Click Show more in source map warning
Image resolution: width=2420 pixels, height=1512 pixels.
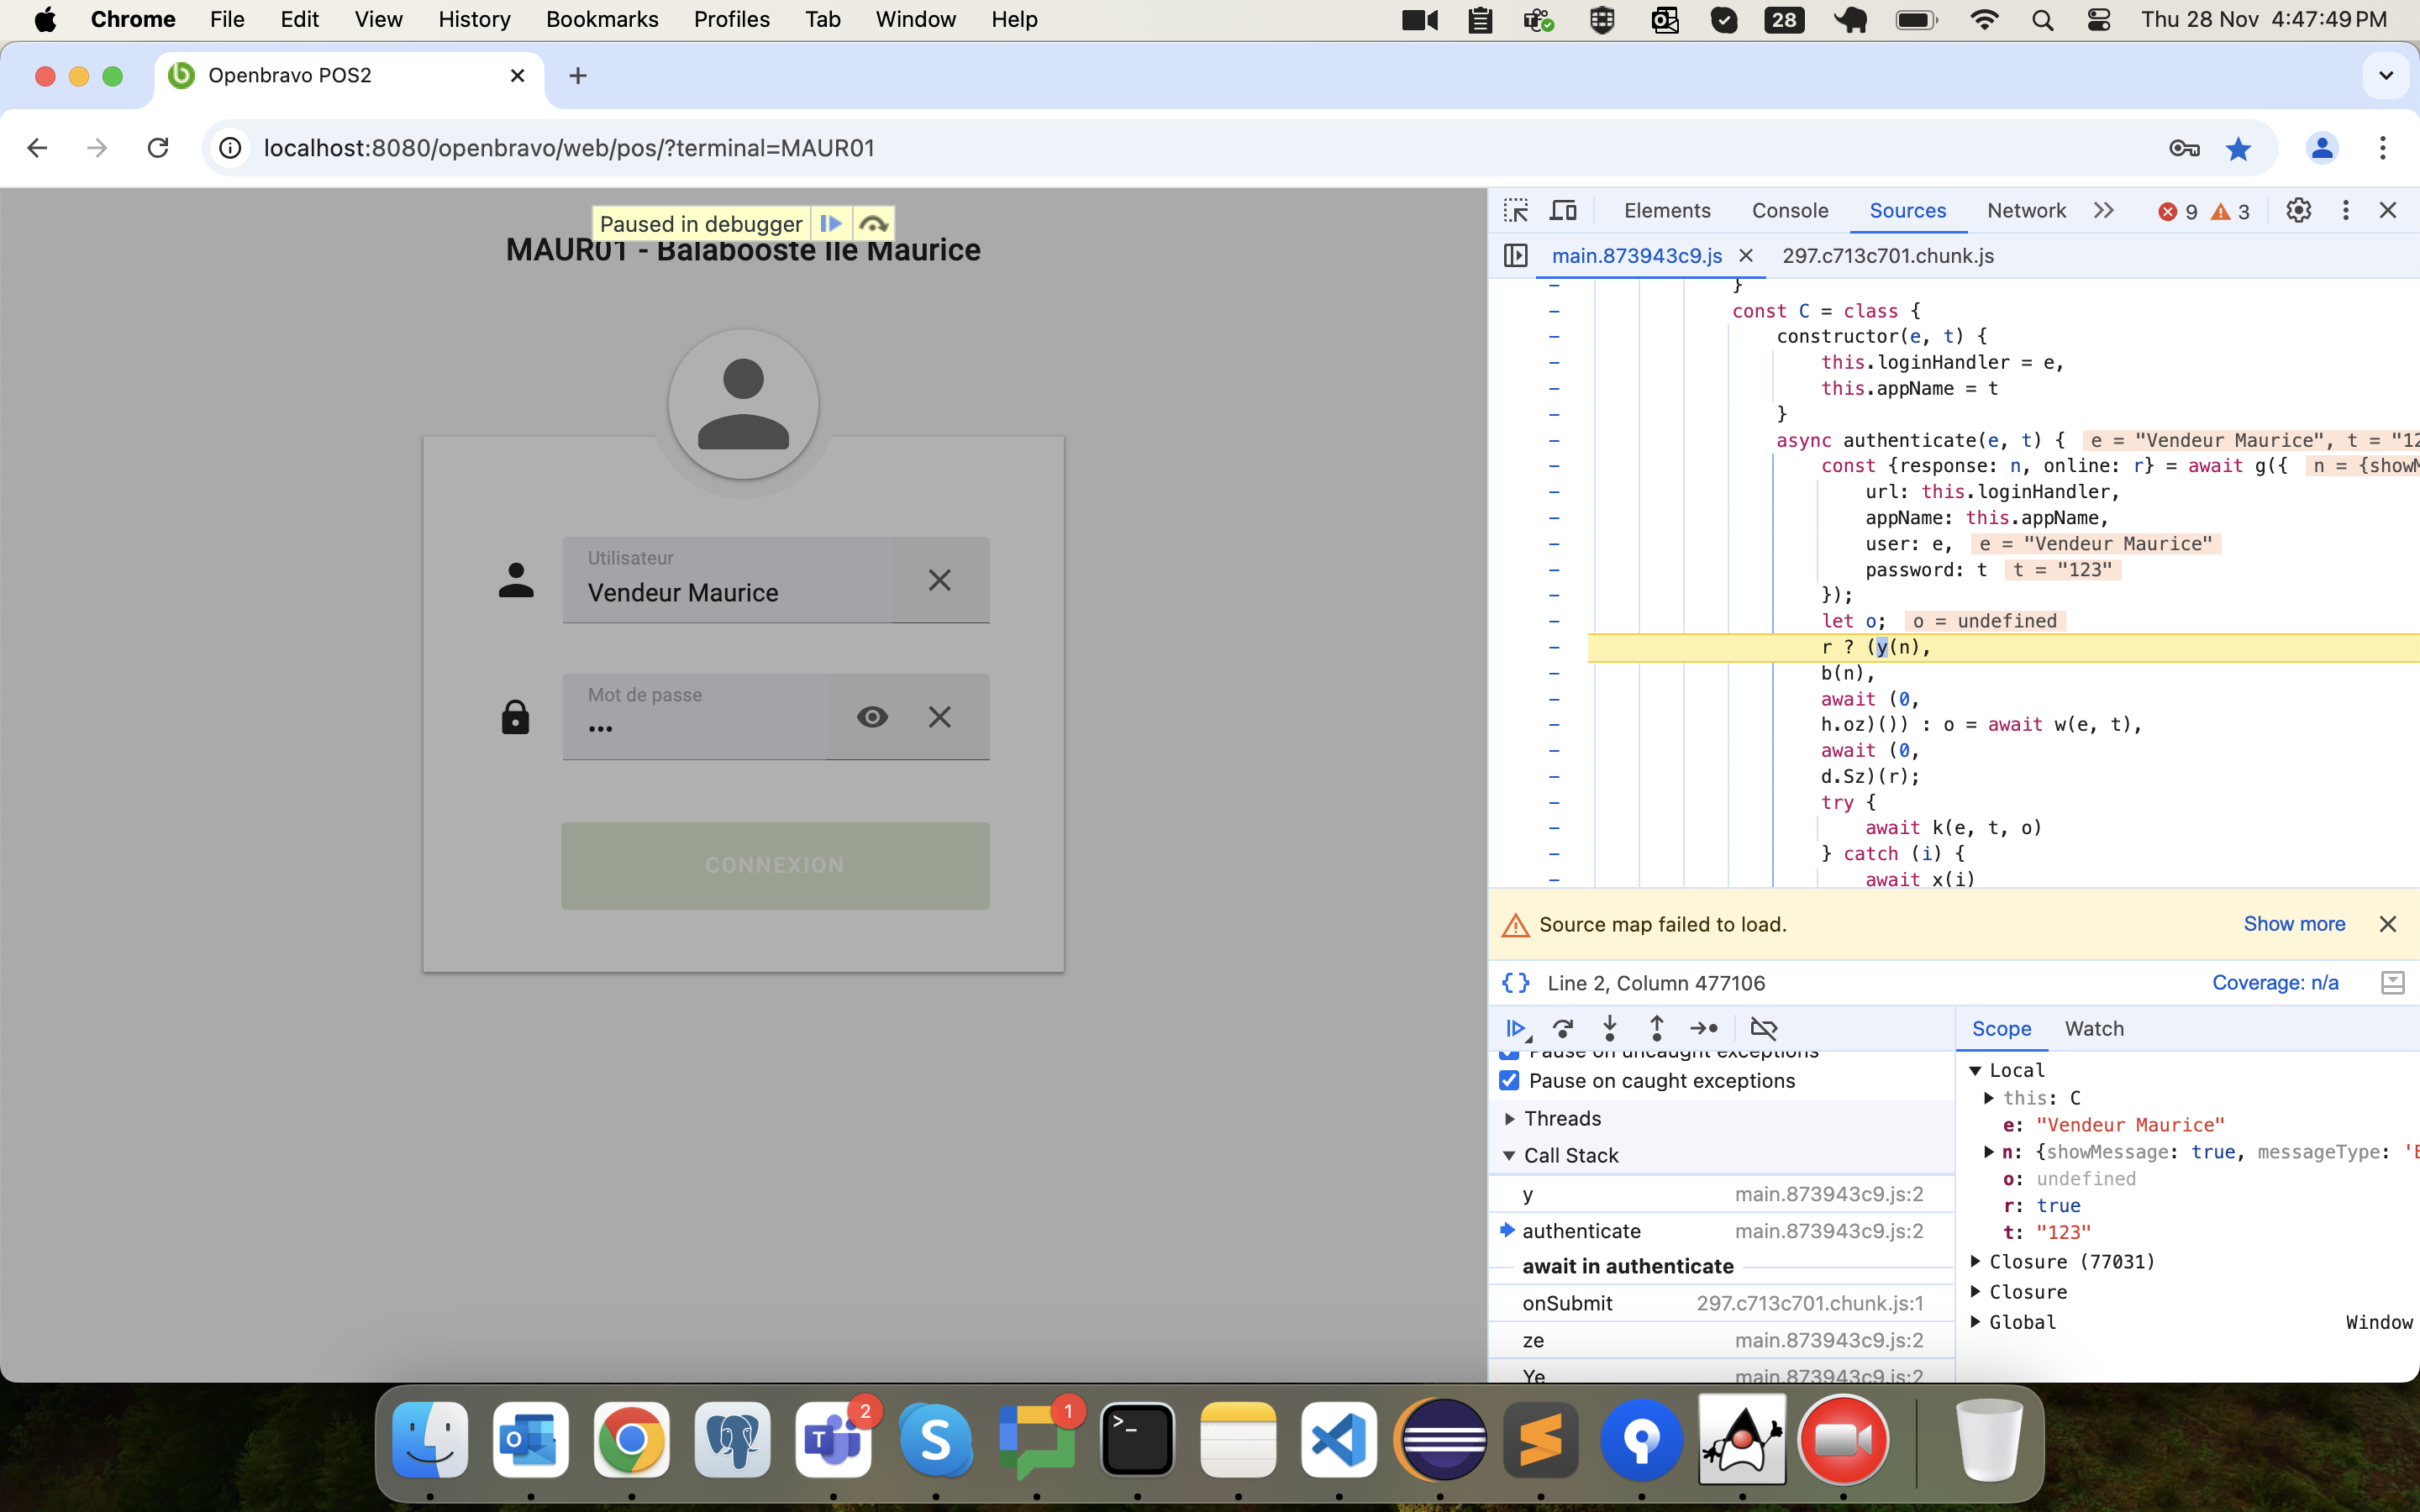pyautogui.click(x=2293, y=924)
